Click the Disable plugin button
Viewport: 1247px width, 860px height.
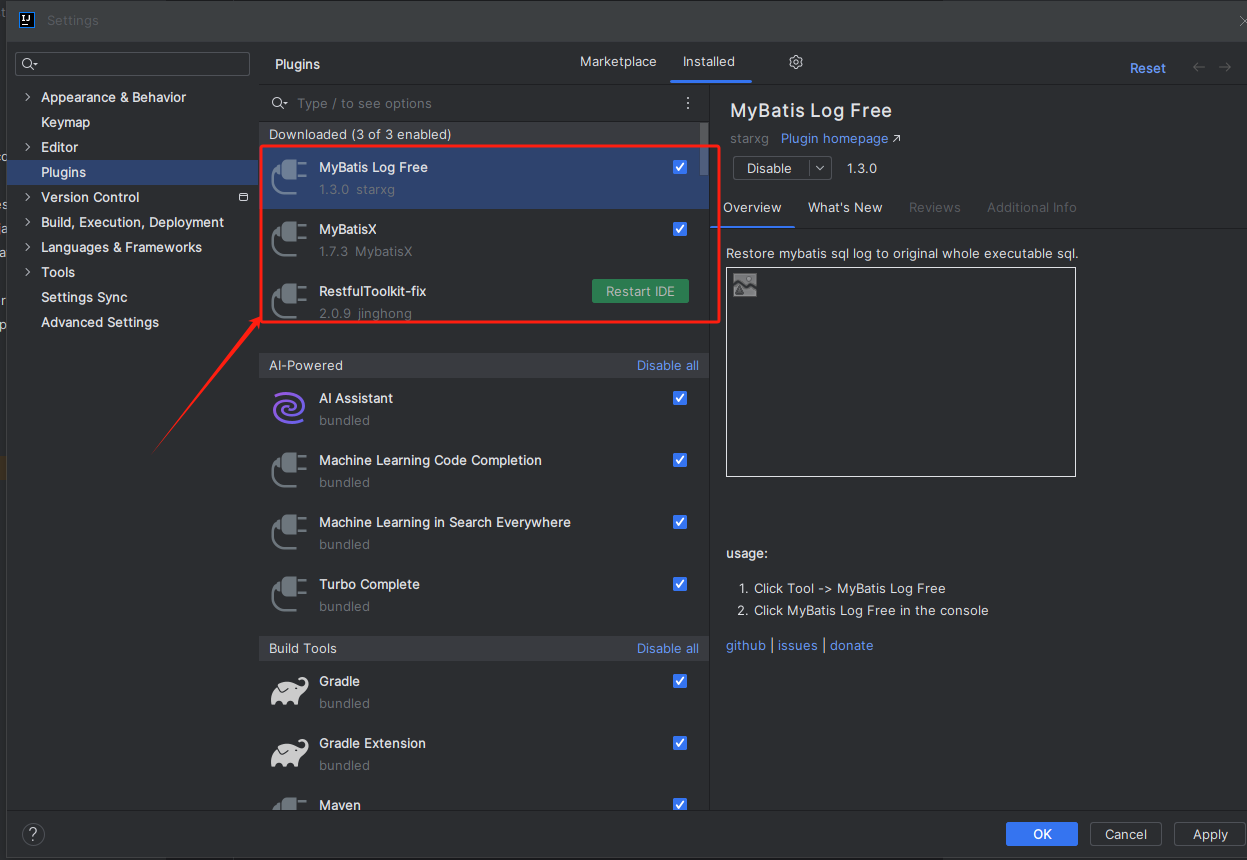770,168
